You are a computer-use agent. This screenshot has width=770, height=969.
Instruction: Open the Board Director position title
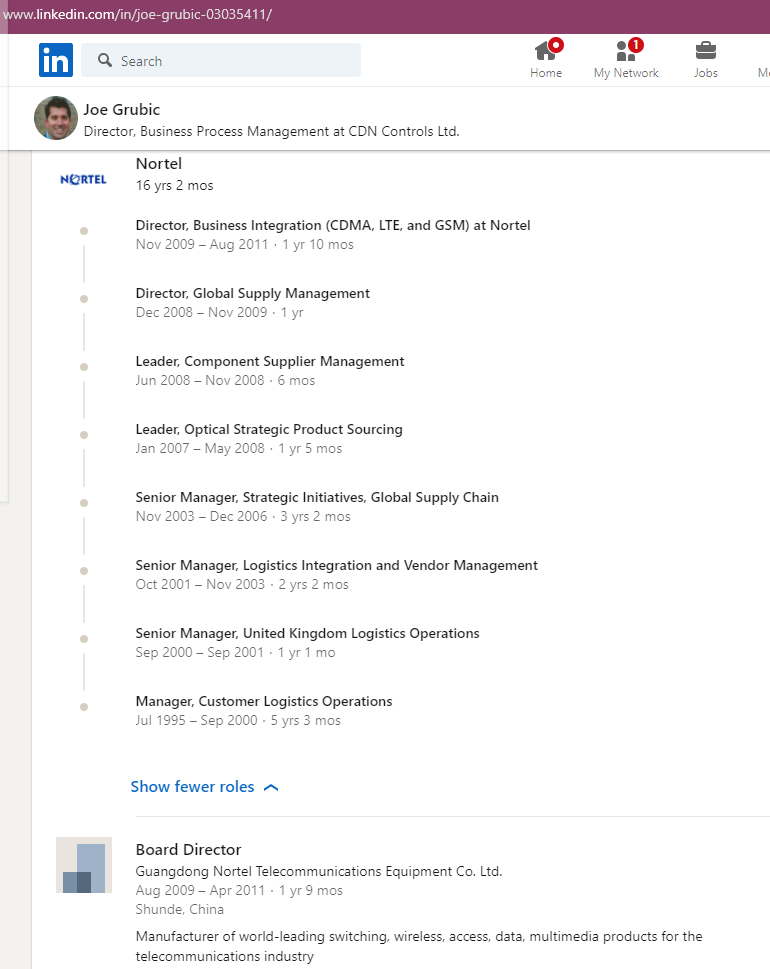click(x=188, y=850)
